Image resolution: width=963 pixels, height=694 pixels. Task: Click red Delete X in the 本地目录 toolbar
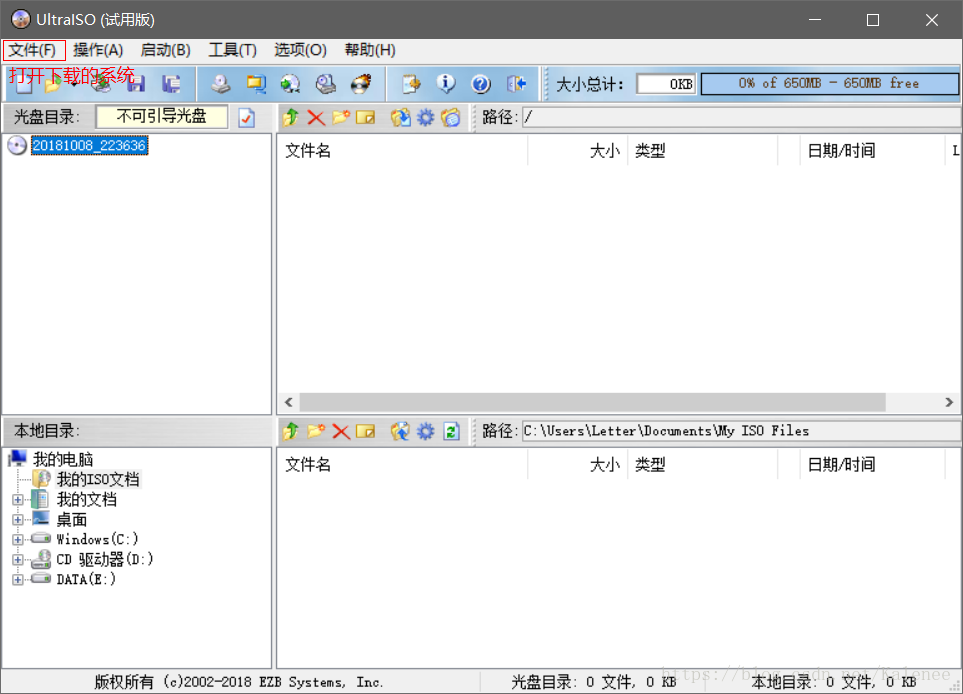click(341, 431)
